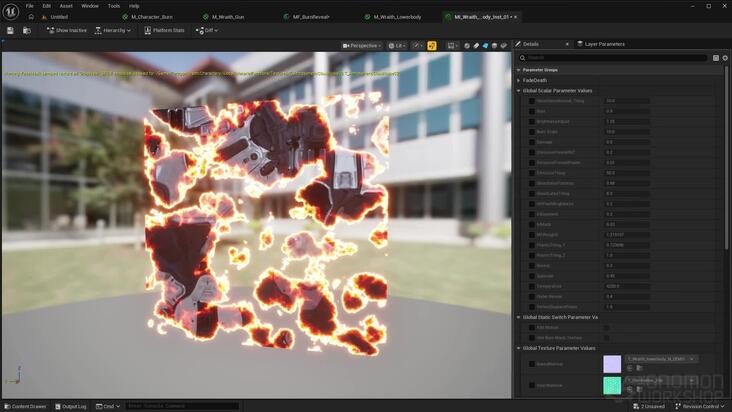Save the current material instance asset
Image resolution: width=732 pixels, height=412 pixels.
tap(10, 30)
